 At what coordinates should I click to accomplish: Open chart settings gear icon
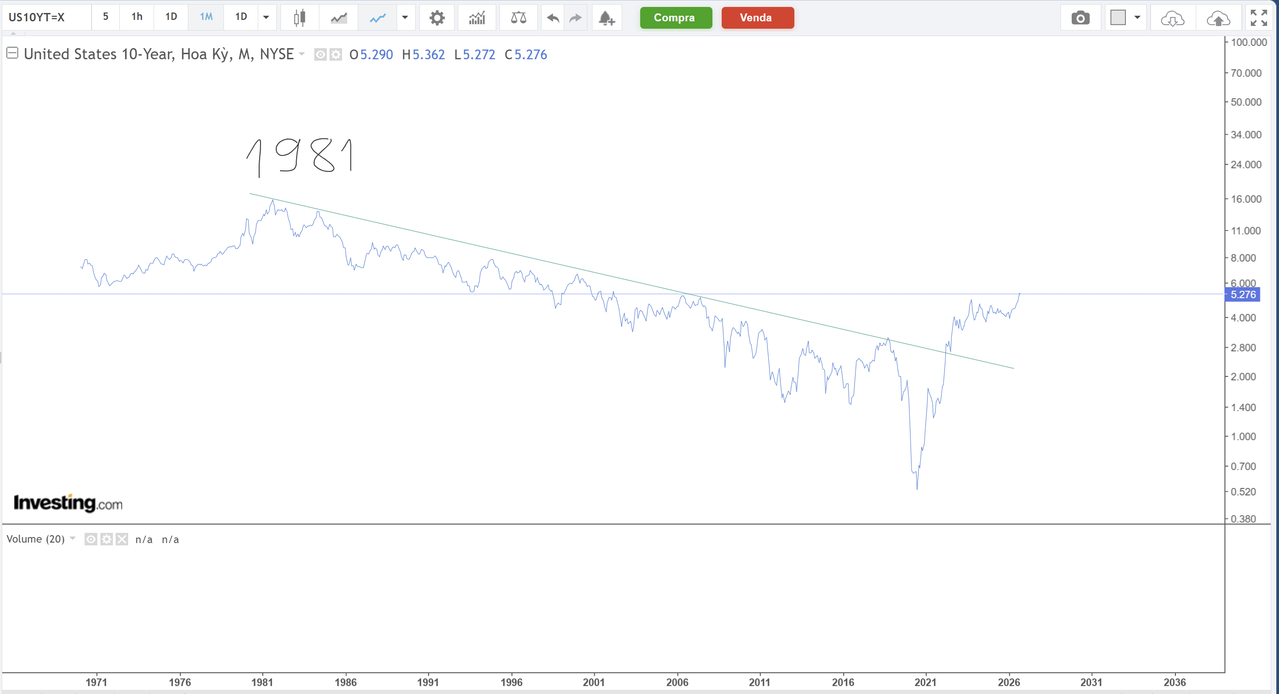(437, 18)
